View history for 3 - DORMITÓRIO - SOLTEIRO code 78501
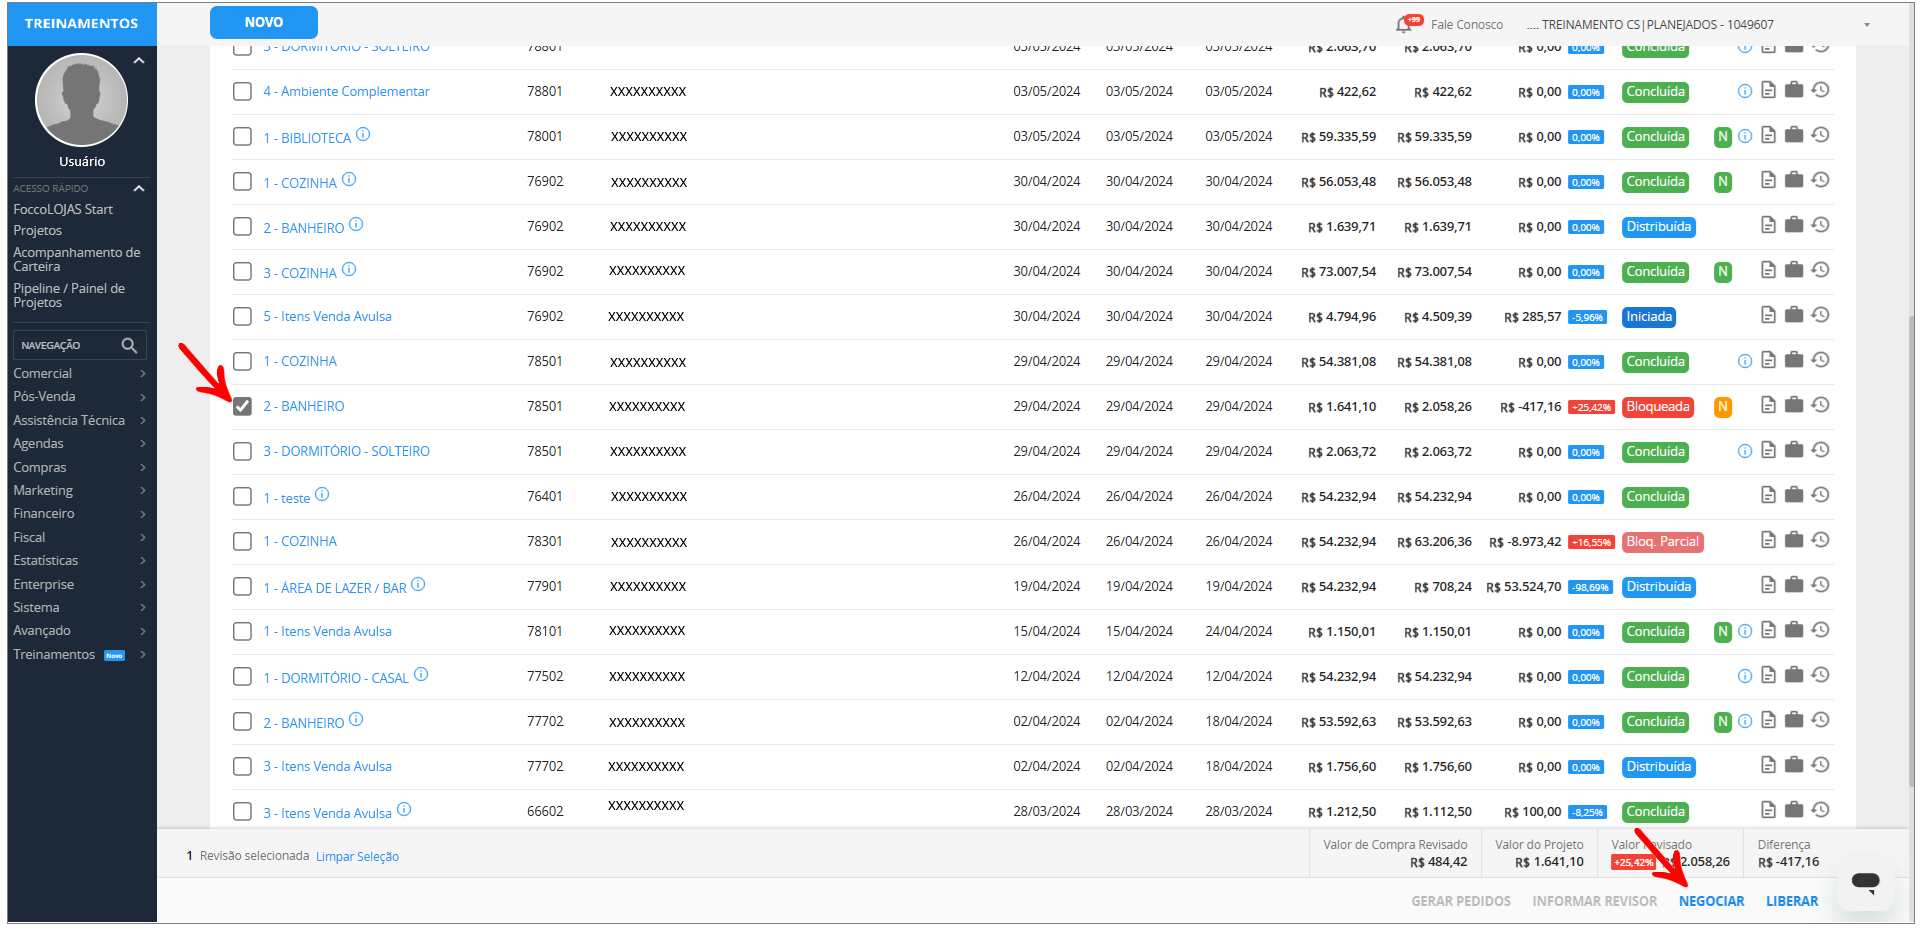The image size is (1922, 929). pyautogui.click(x=1820, y=450)
